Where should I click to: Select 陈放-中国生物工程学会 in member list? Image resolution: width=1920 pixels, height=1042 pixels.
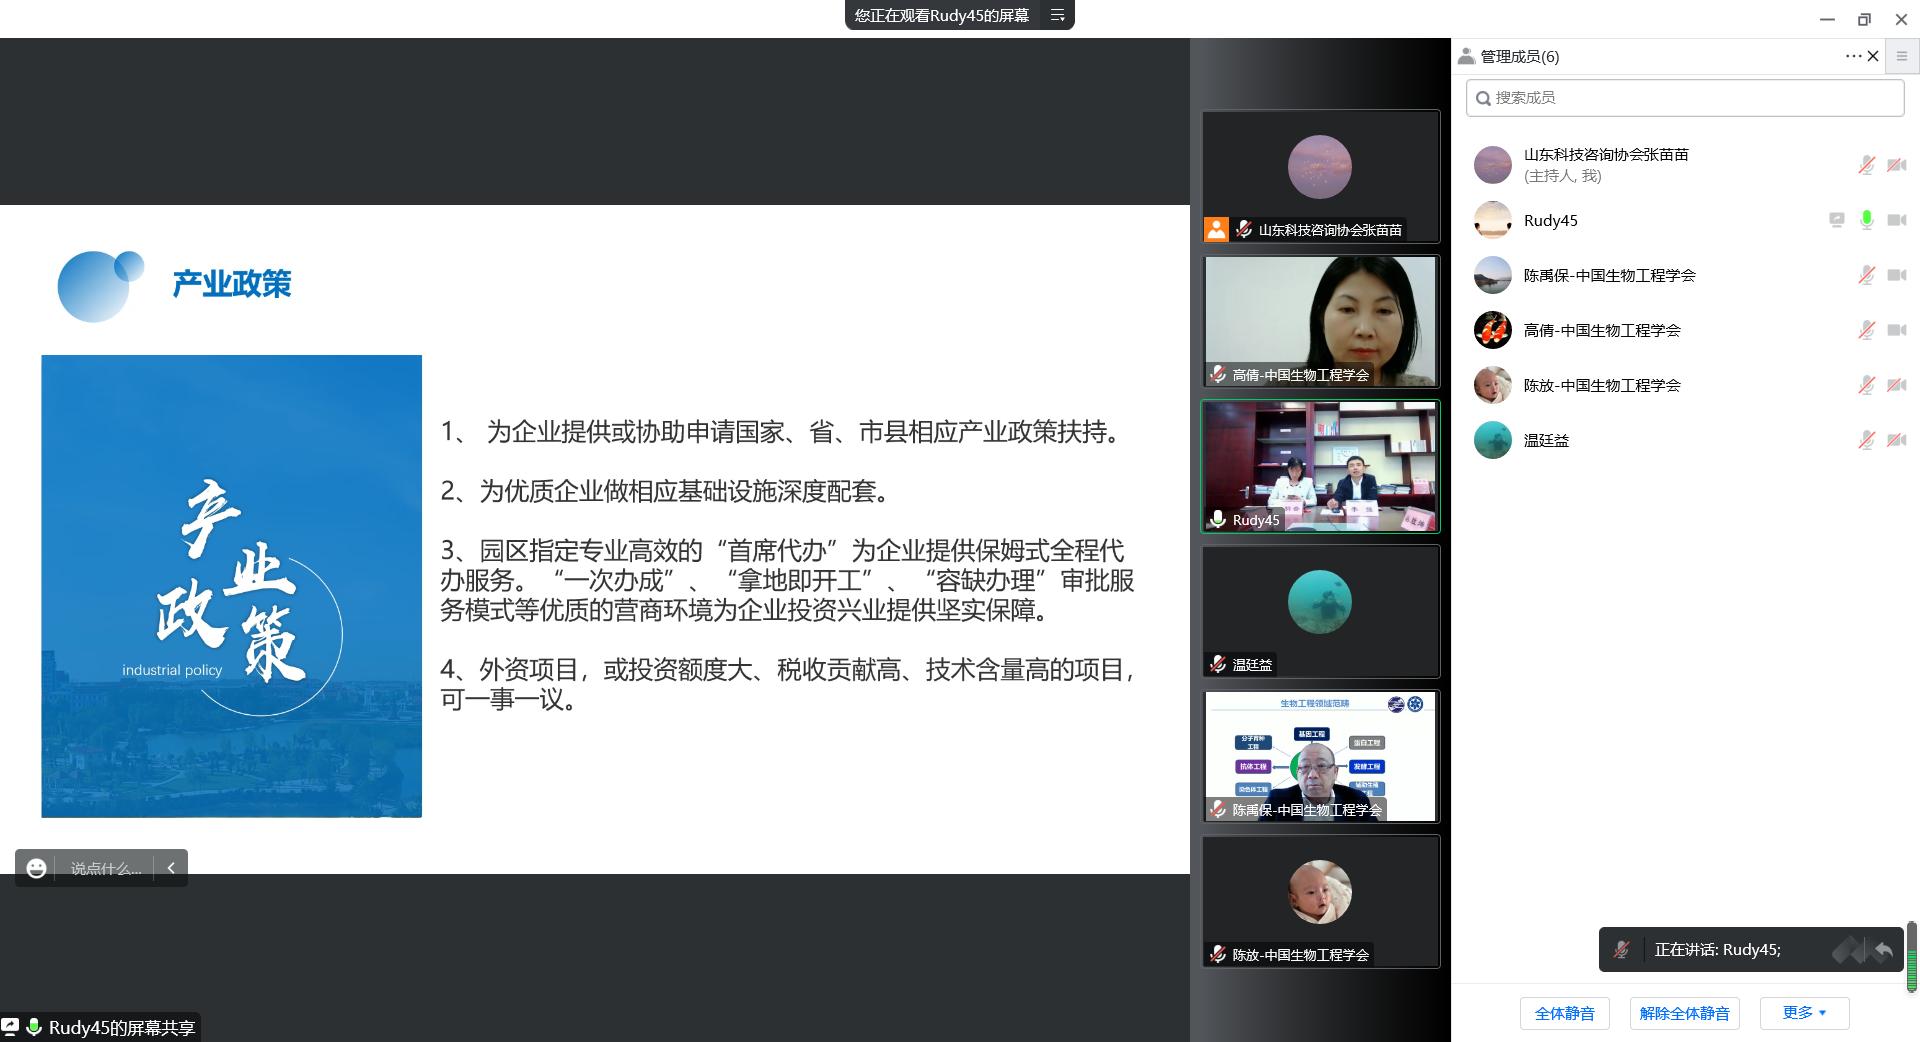(x=1601, y=385)
